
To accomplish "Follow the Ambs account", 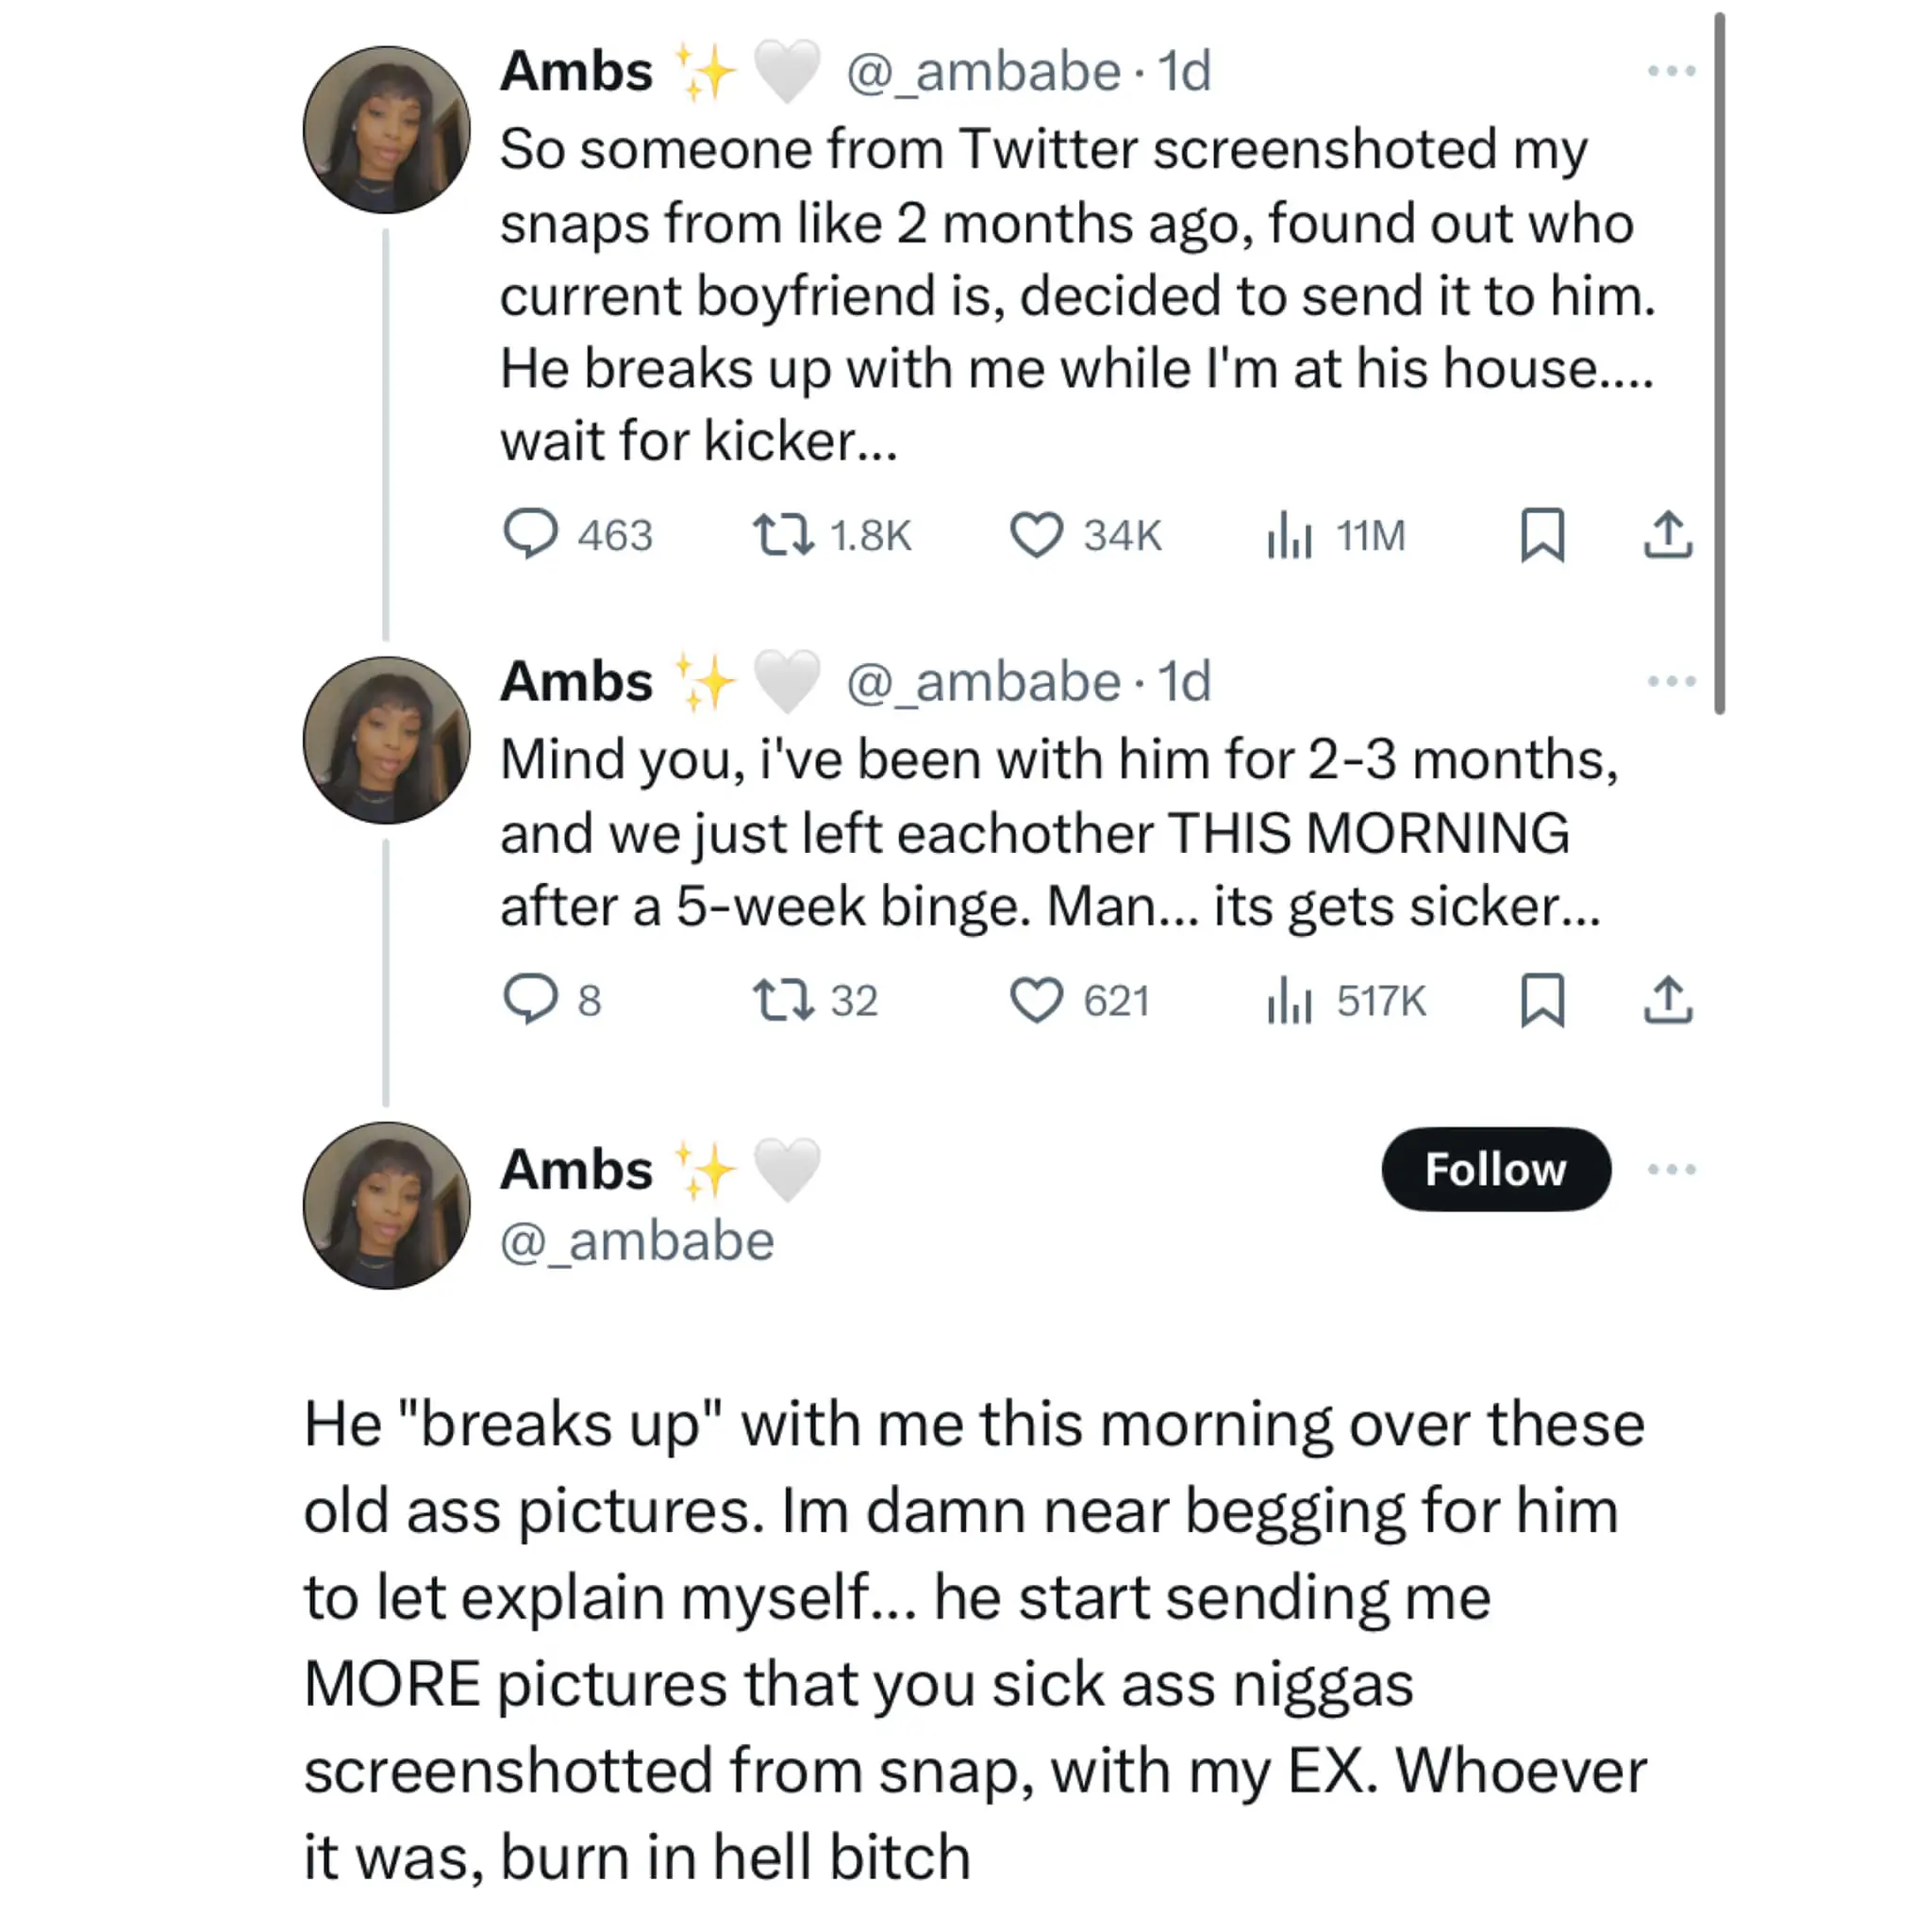I will click(x=1495, y=1169).
